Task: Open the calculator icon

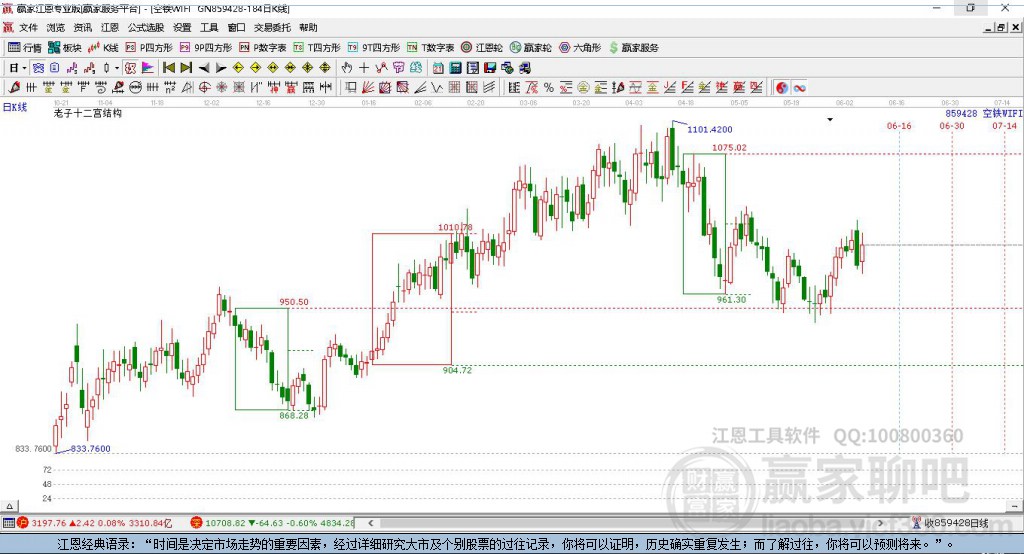Action: pyautogui.click(x=455, y=68)
